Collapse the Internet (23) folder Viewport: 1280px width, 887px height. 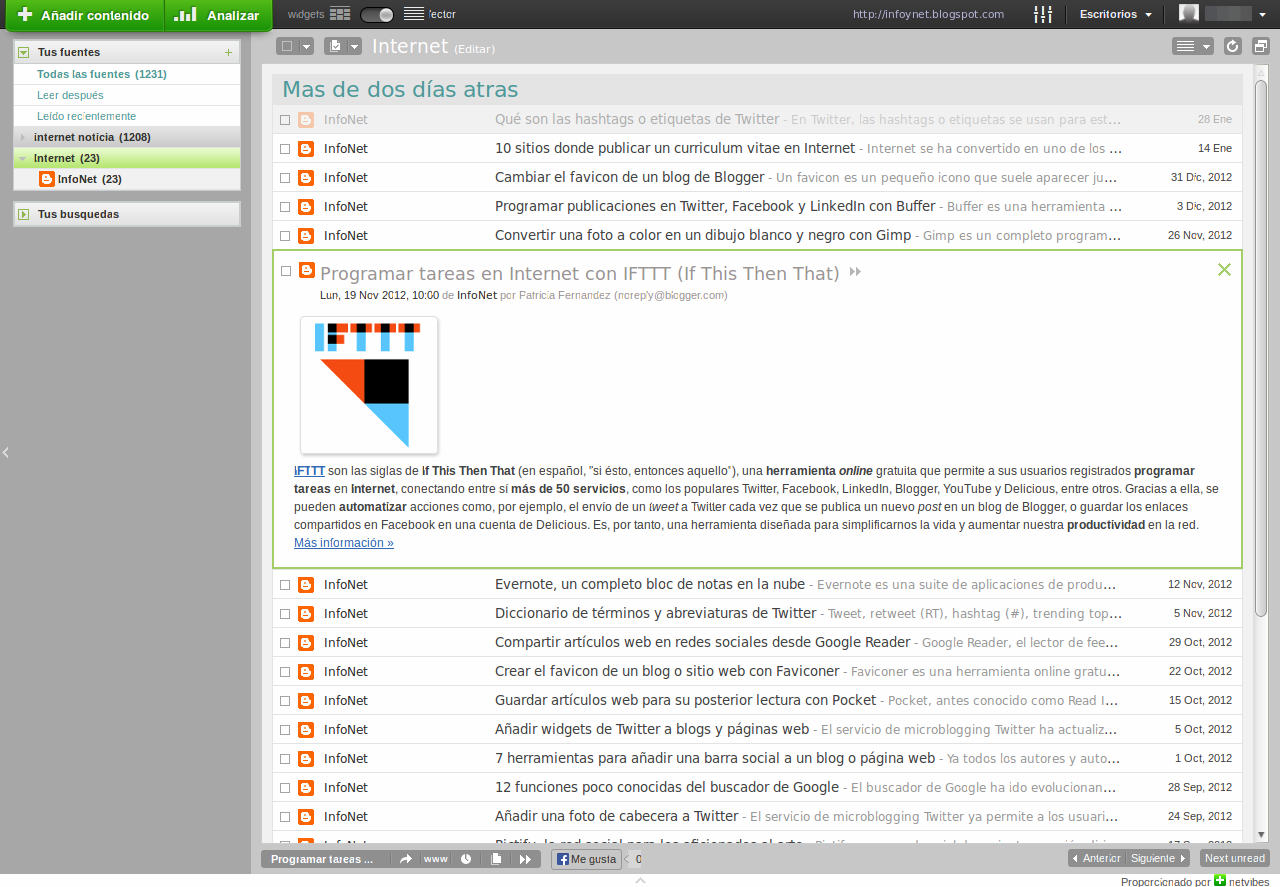[23, 158]
